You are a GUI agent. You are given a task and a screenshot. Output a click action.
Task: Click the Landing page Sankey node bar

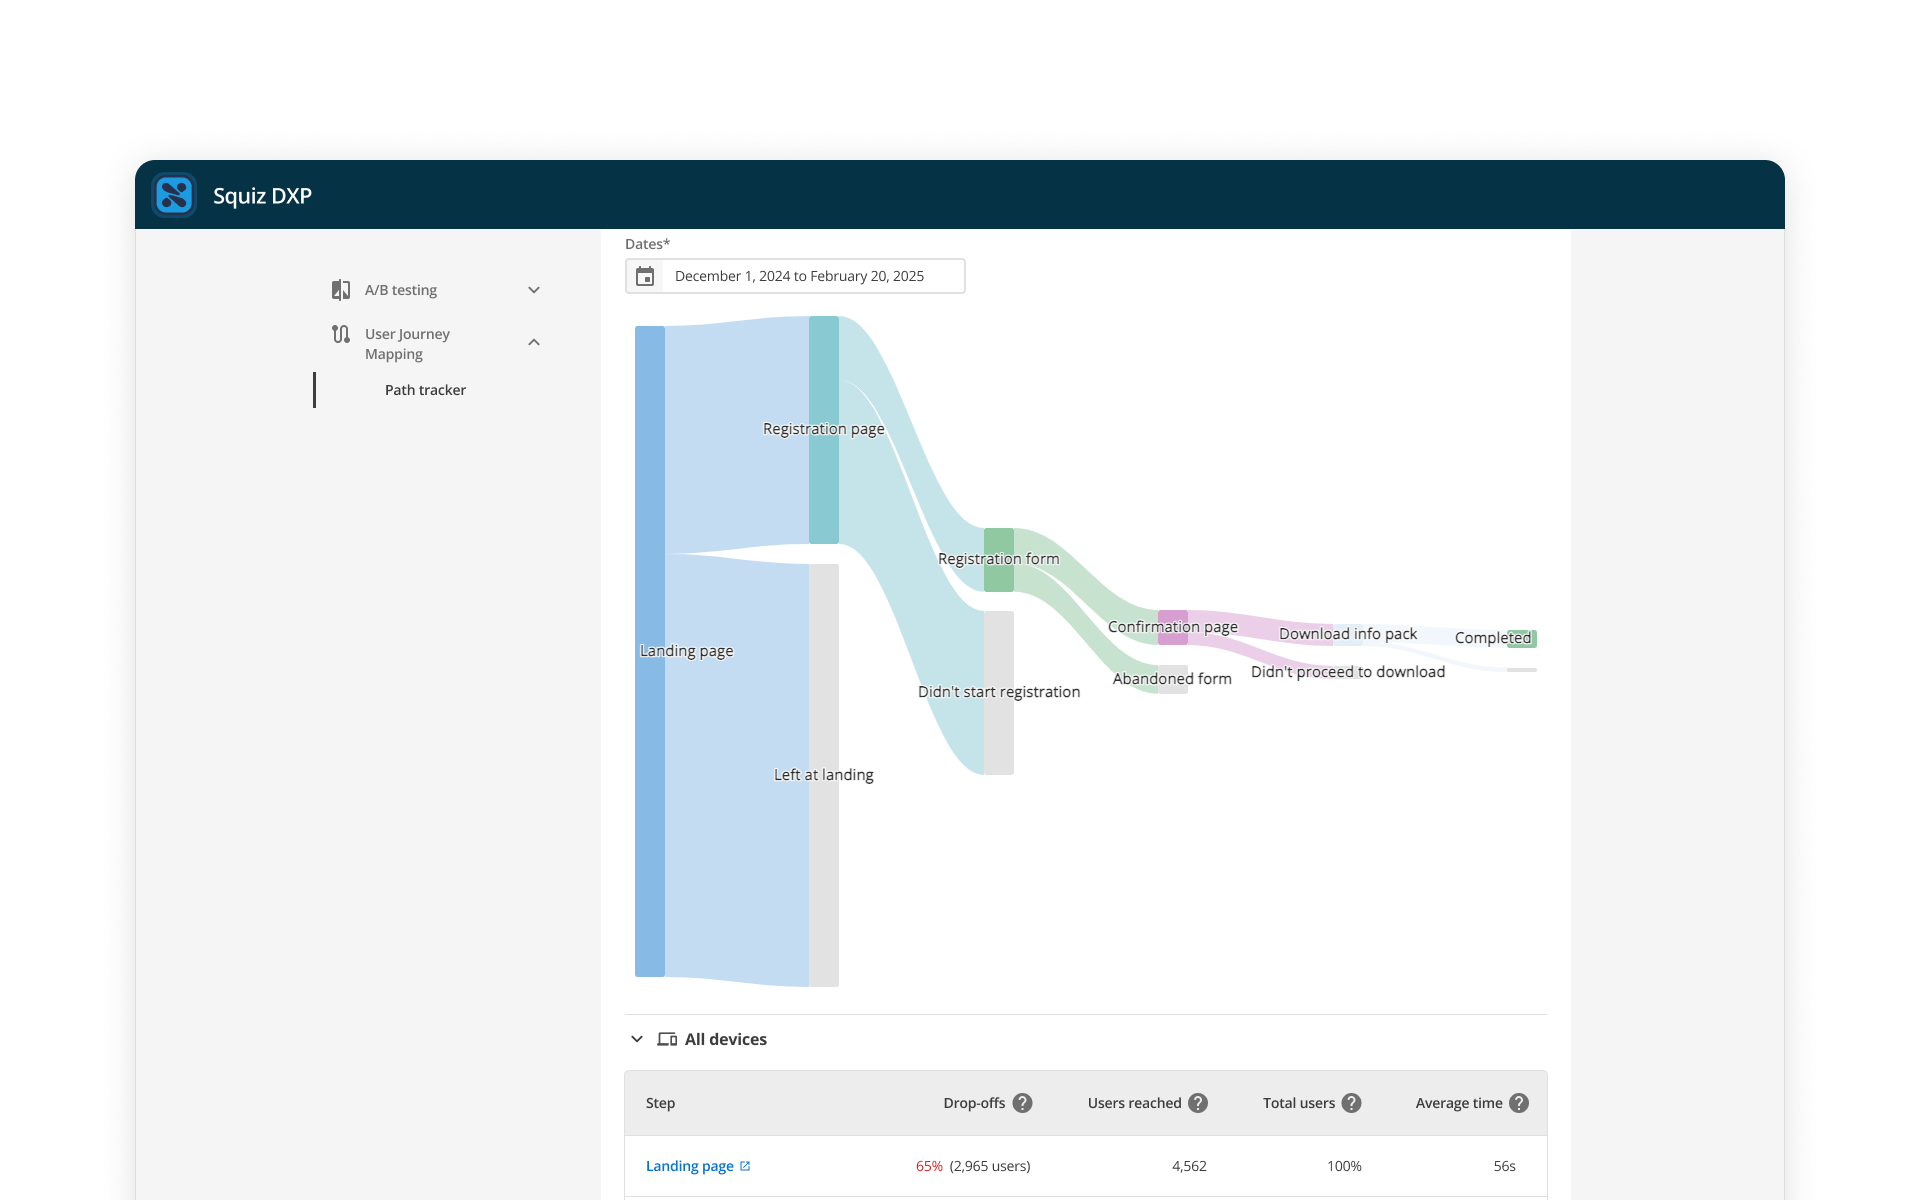[650, 651]
